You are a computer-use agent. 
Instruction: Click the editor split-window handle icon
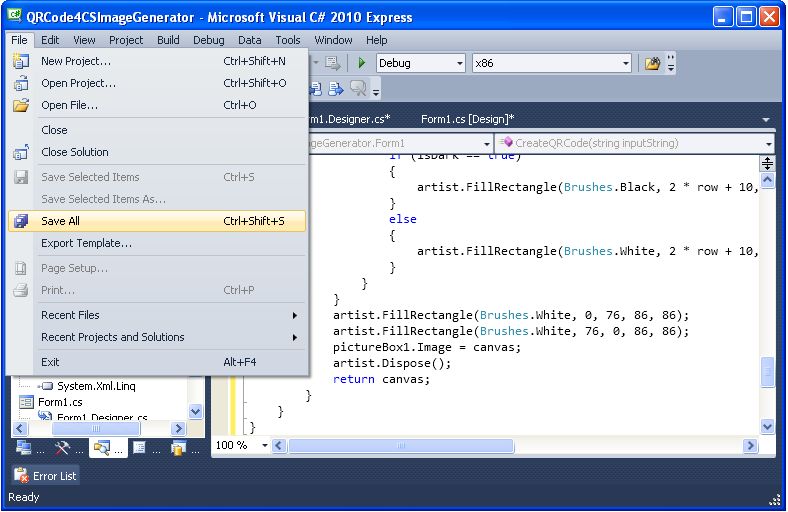(767, 163)
